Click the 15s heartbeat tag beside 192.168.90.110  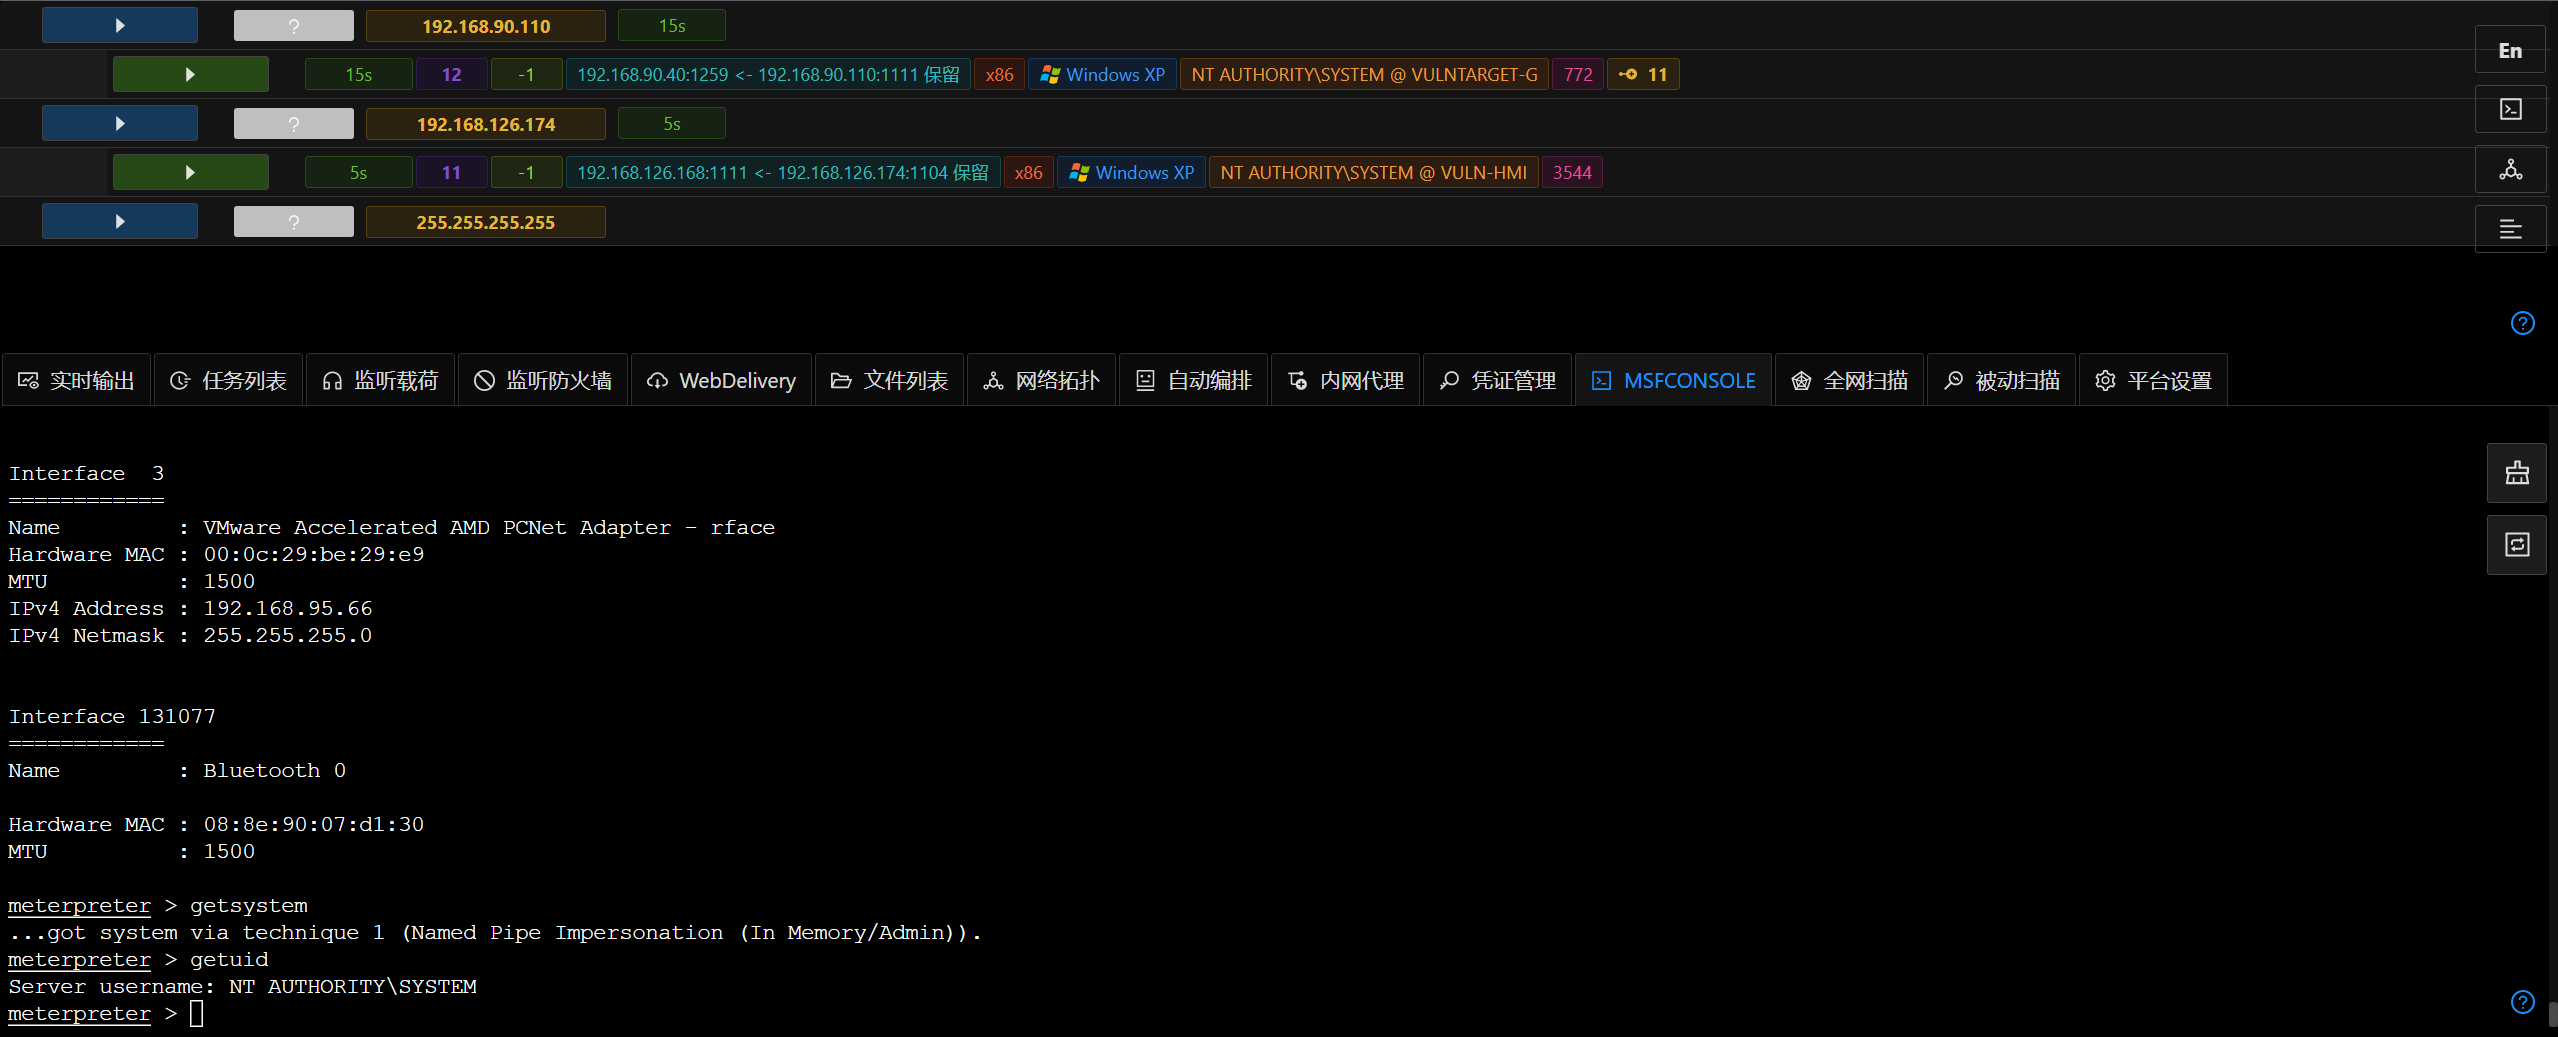pos(672,25)
